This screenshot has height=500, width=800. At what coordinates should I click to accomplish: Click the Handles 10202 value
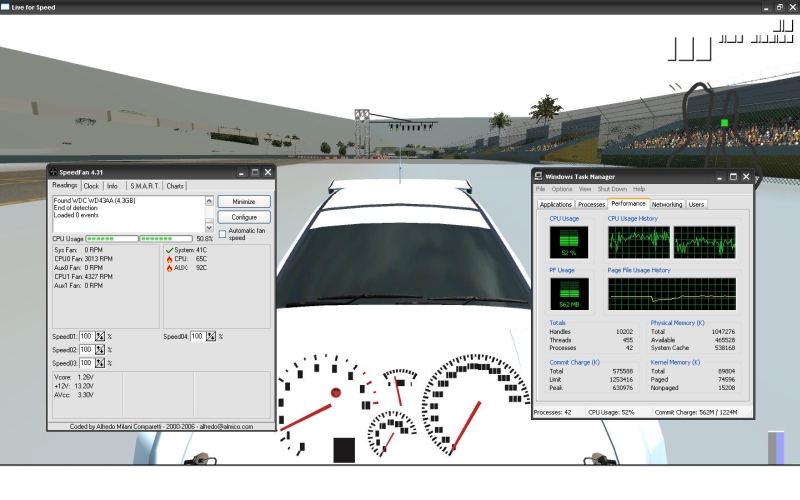click(624, 332)
